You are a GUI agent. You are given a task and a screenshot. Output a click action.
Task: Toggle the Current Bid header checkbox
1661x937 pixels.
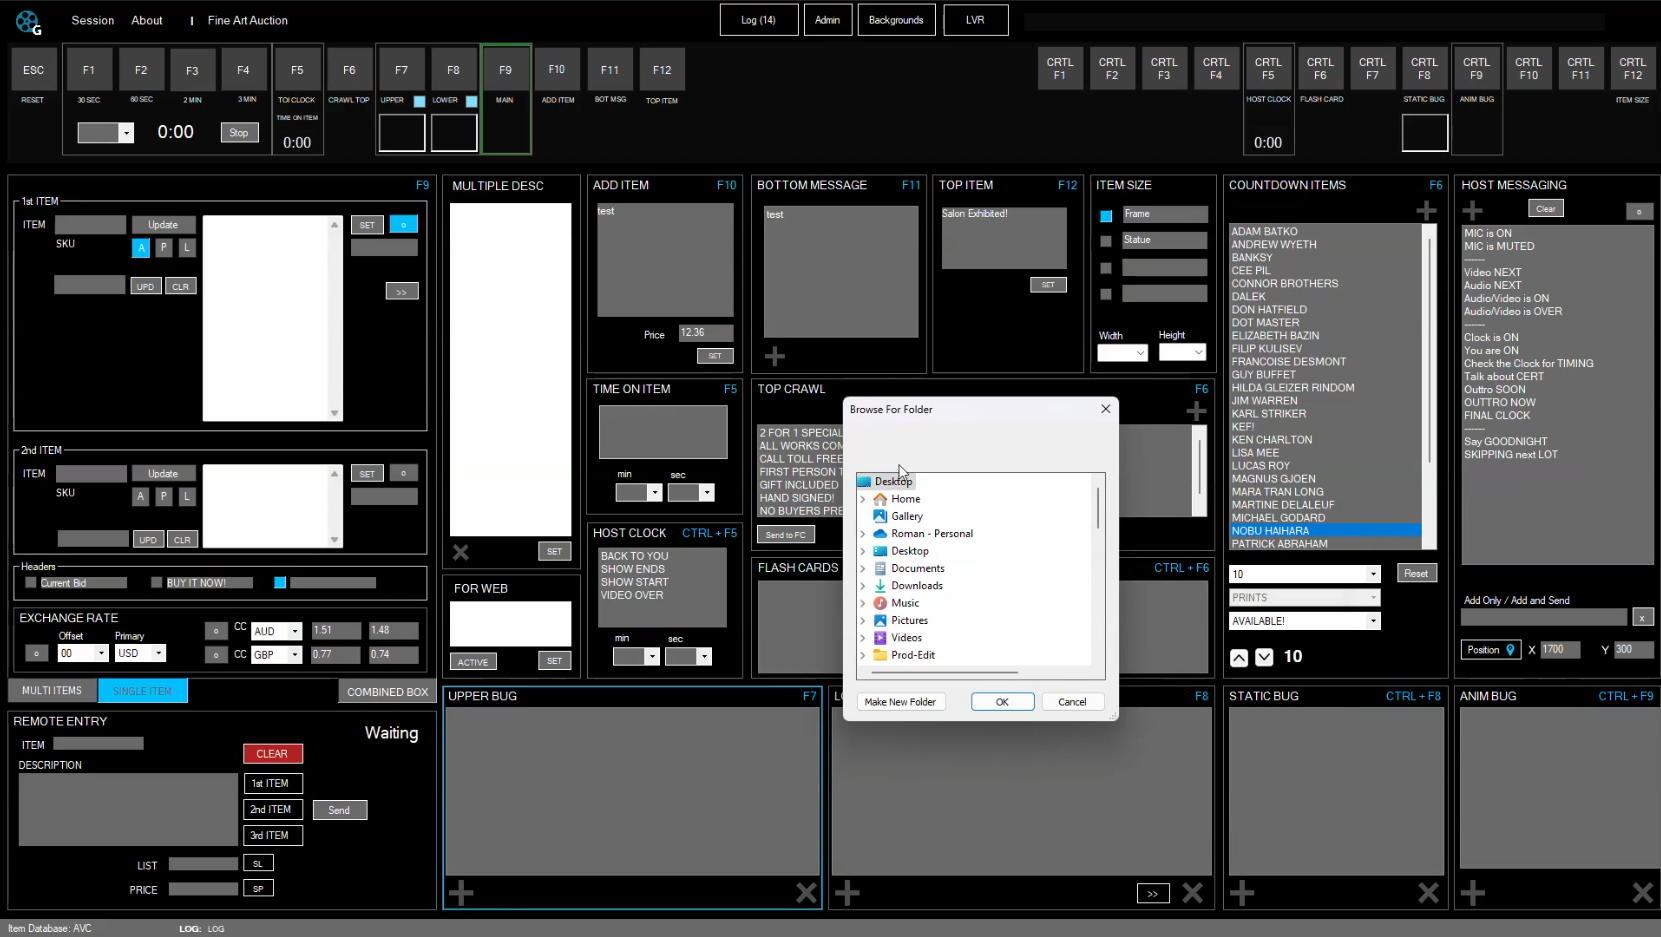pyautogui.click(x=31, y=583)
